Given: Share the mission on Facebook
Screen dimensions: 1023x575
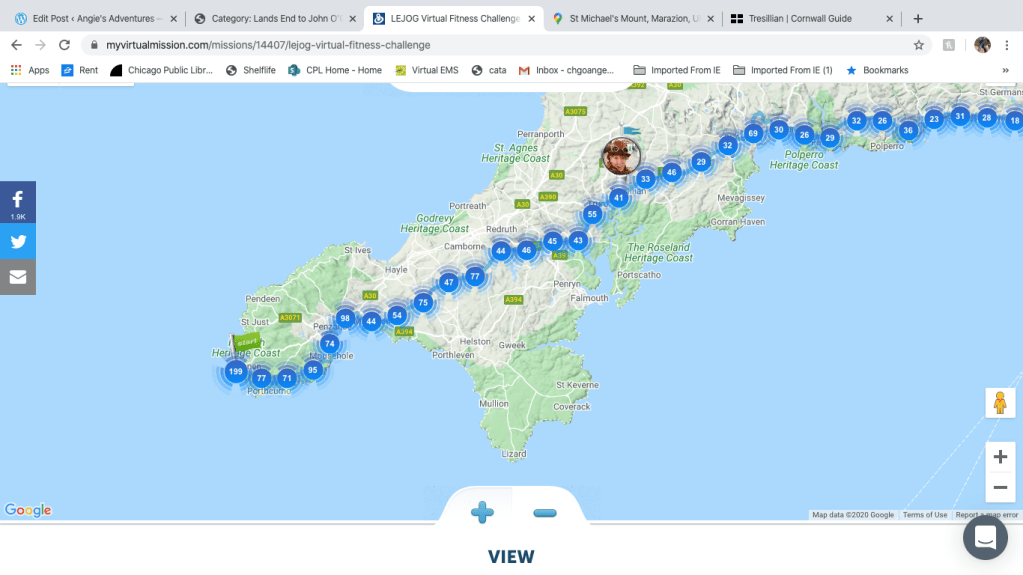Looking at the screenshot, I should [x=18, y=201].
